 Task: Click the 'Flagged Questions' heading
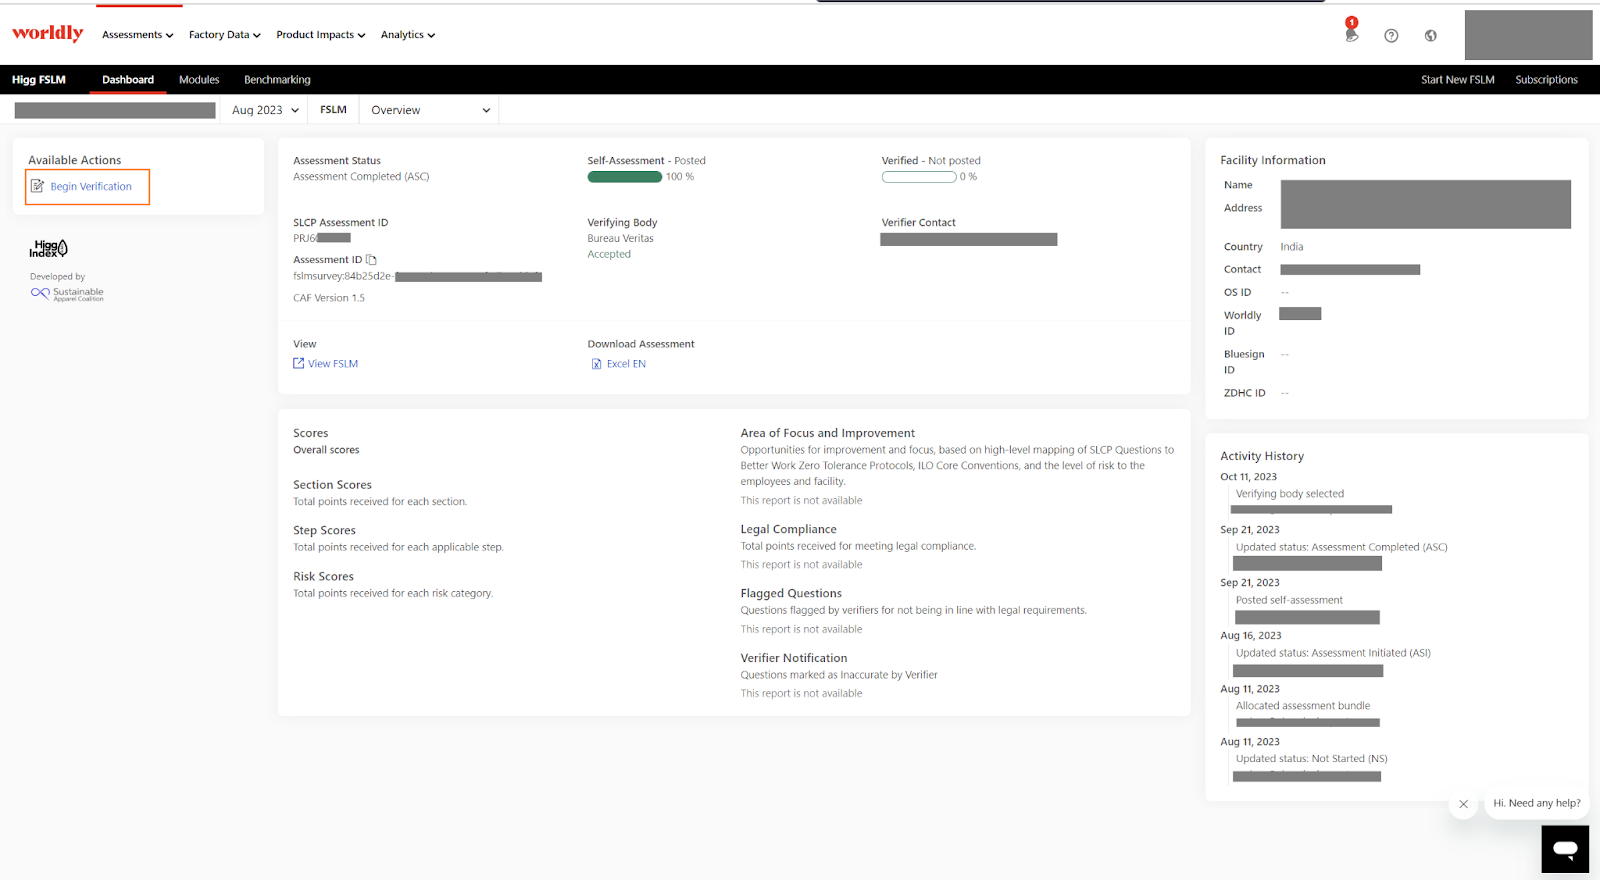click(791, 594)
